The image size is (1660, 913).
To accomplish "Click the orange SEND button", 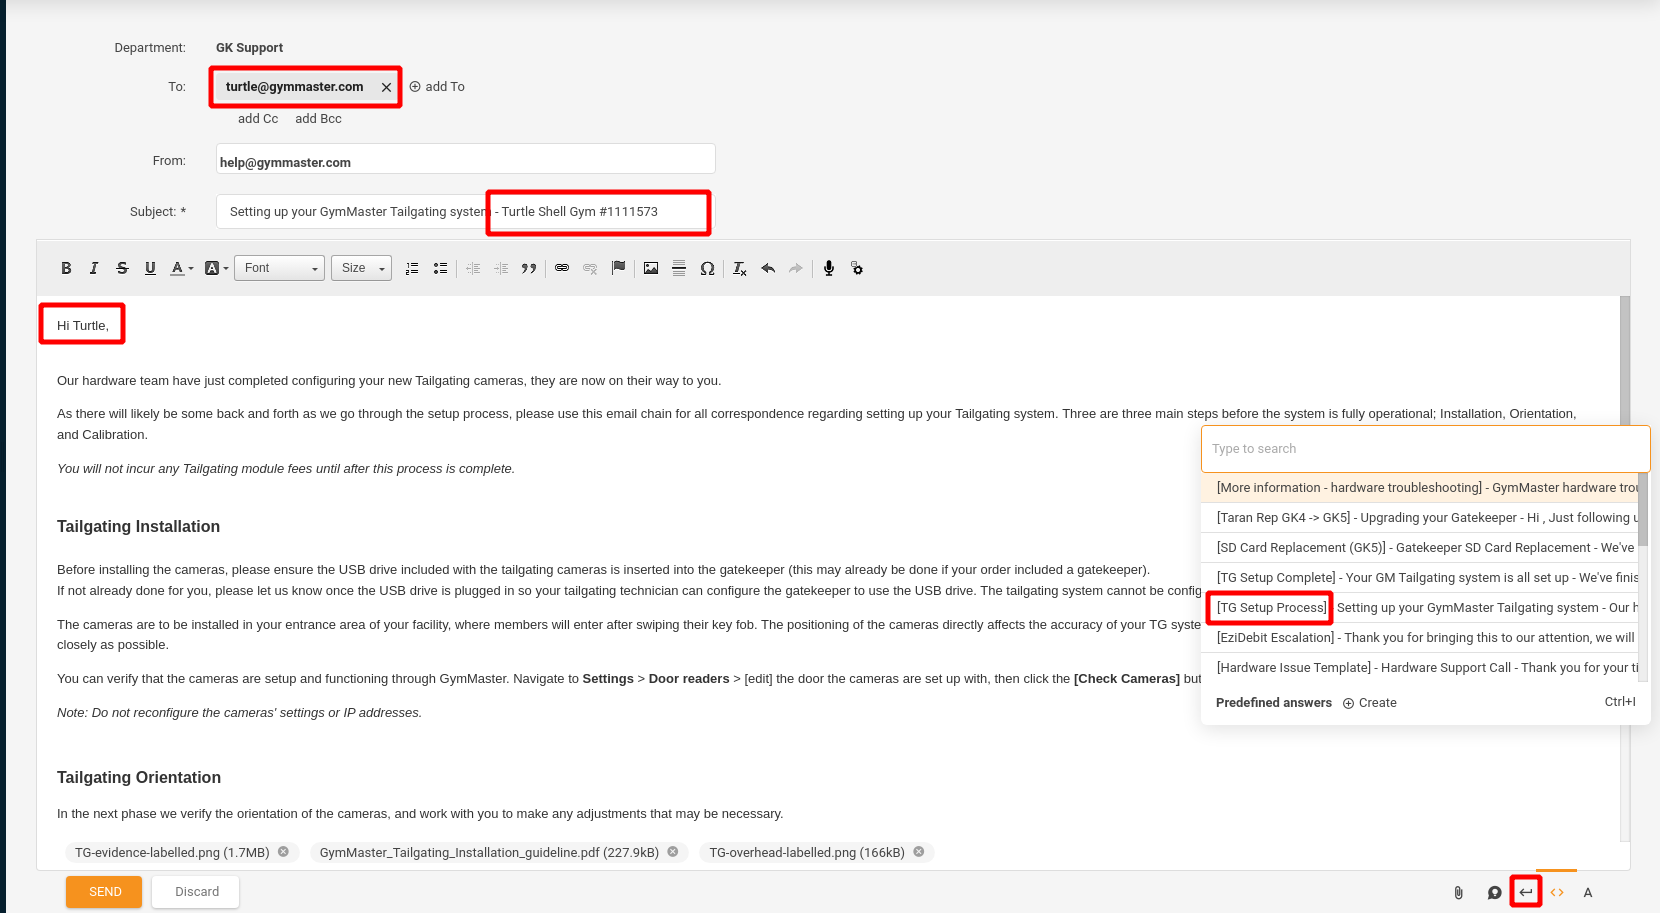I will pyautogui.click(x=104, y=892).
